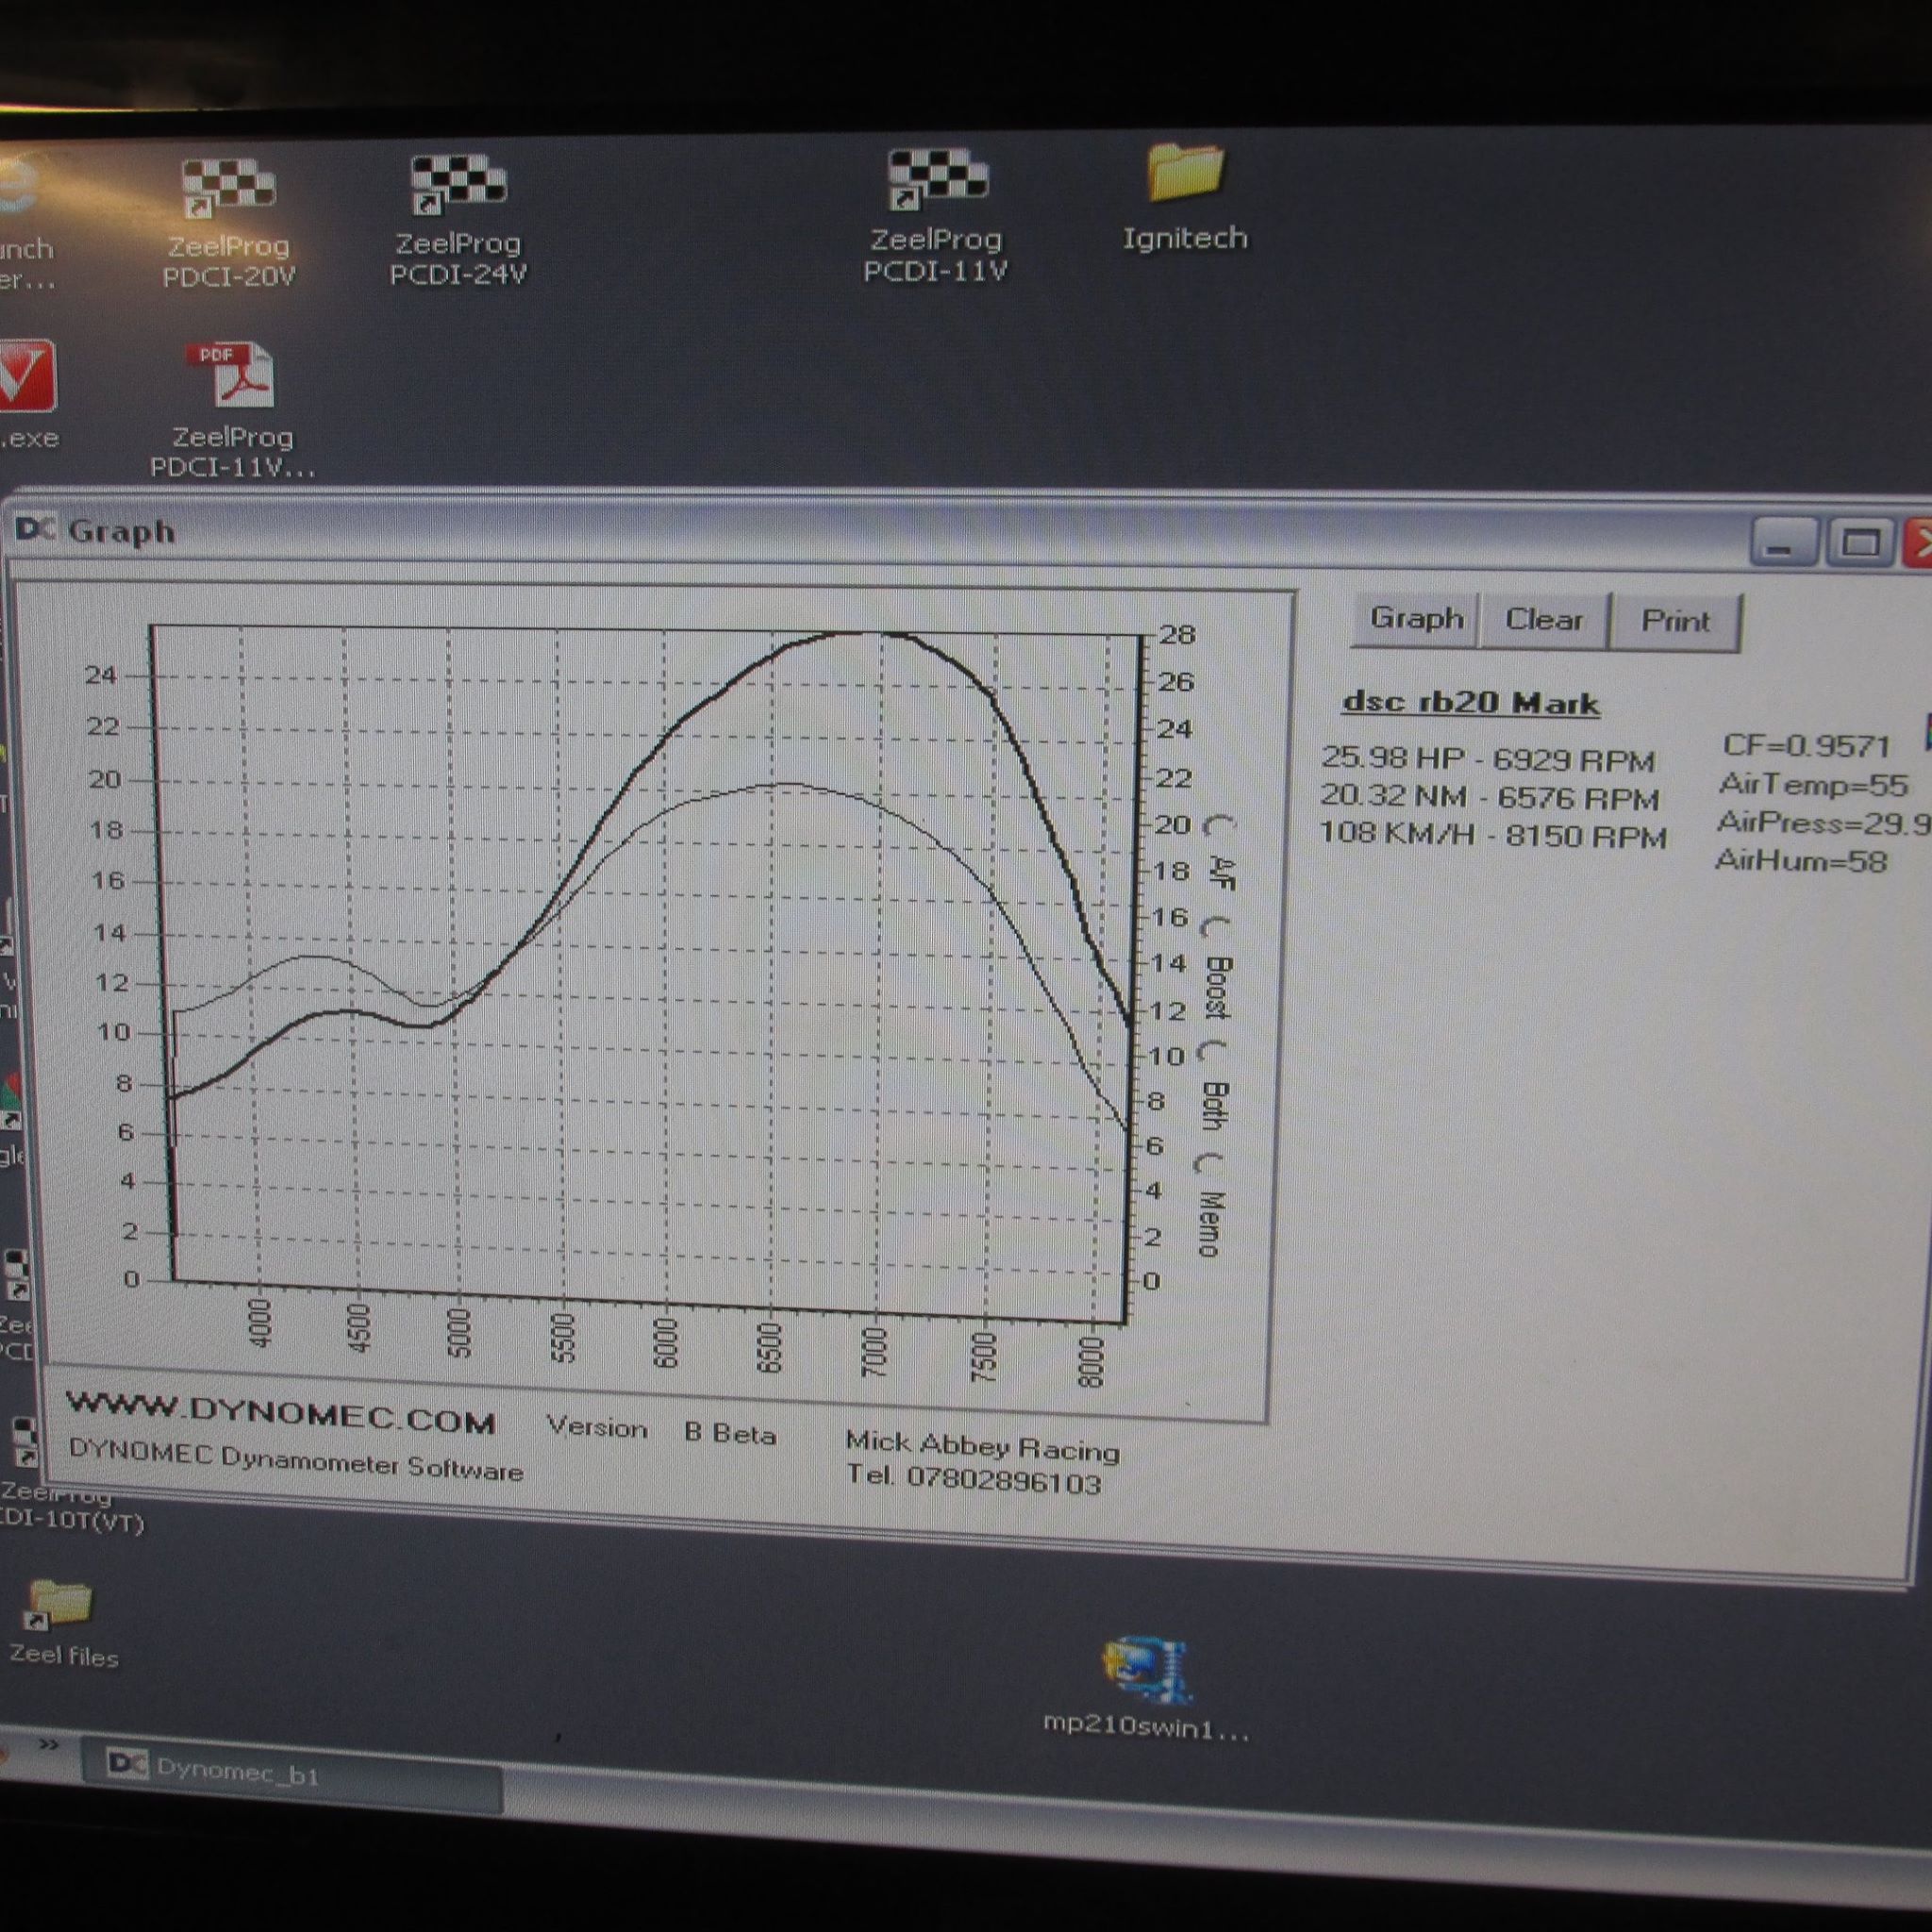Click the 25.98 HP - 6929 RPM reading

1488,759
